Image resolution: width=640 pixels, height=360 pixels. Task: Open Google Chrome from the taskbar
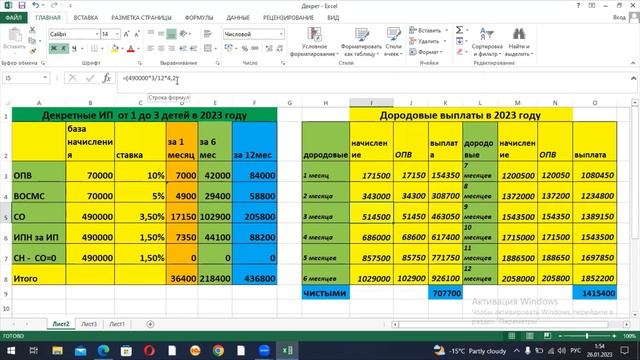[218, 351]
